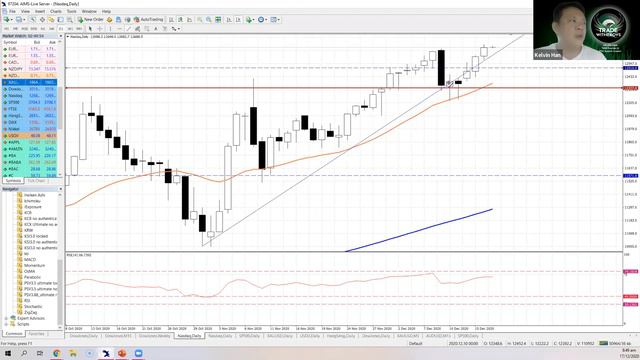Select the Bar Chart display icon
The image size is (640, 360).
click(171, 20)
